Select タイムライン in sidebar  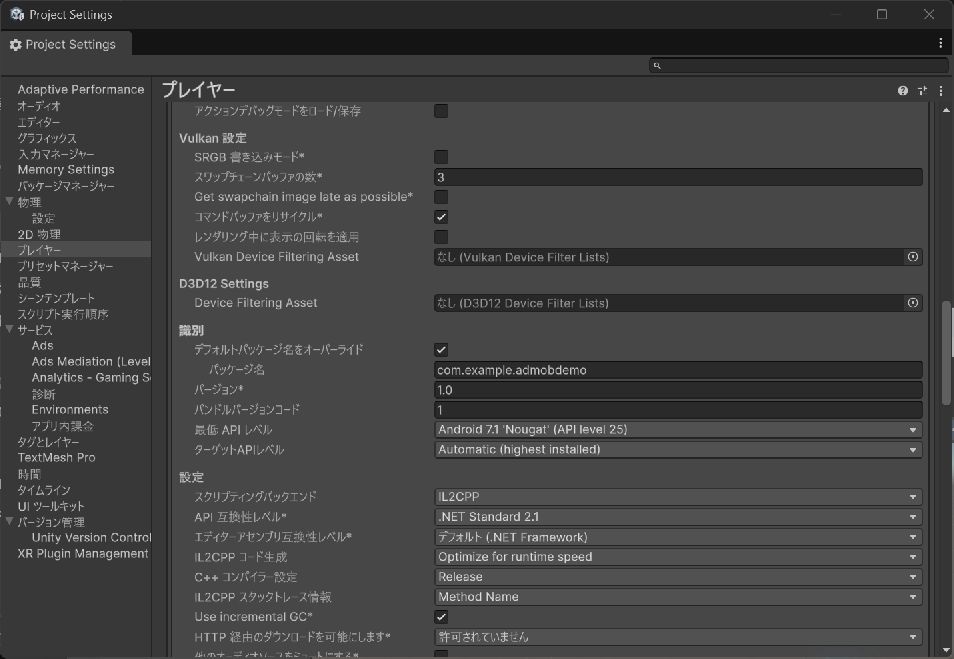[x=44, y=490]
